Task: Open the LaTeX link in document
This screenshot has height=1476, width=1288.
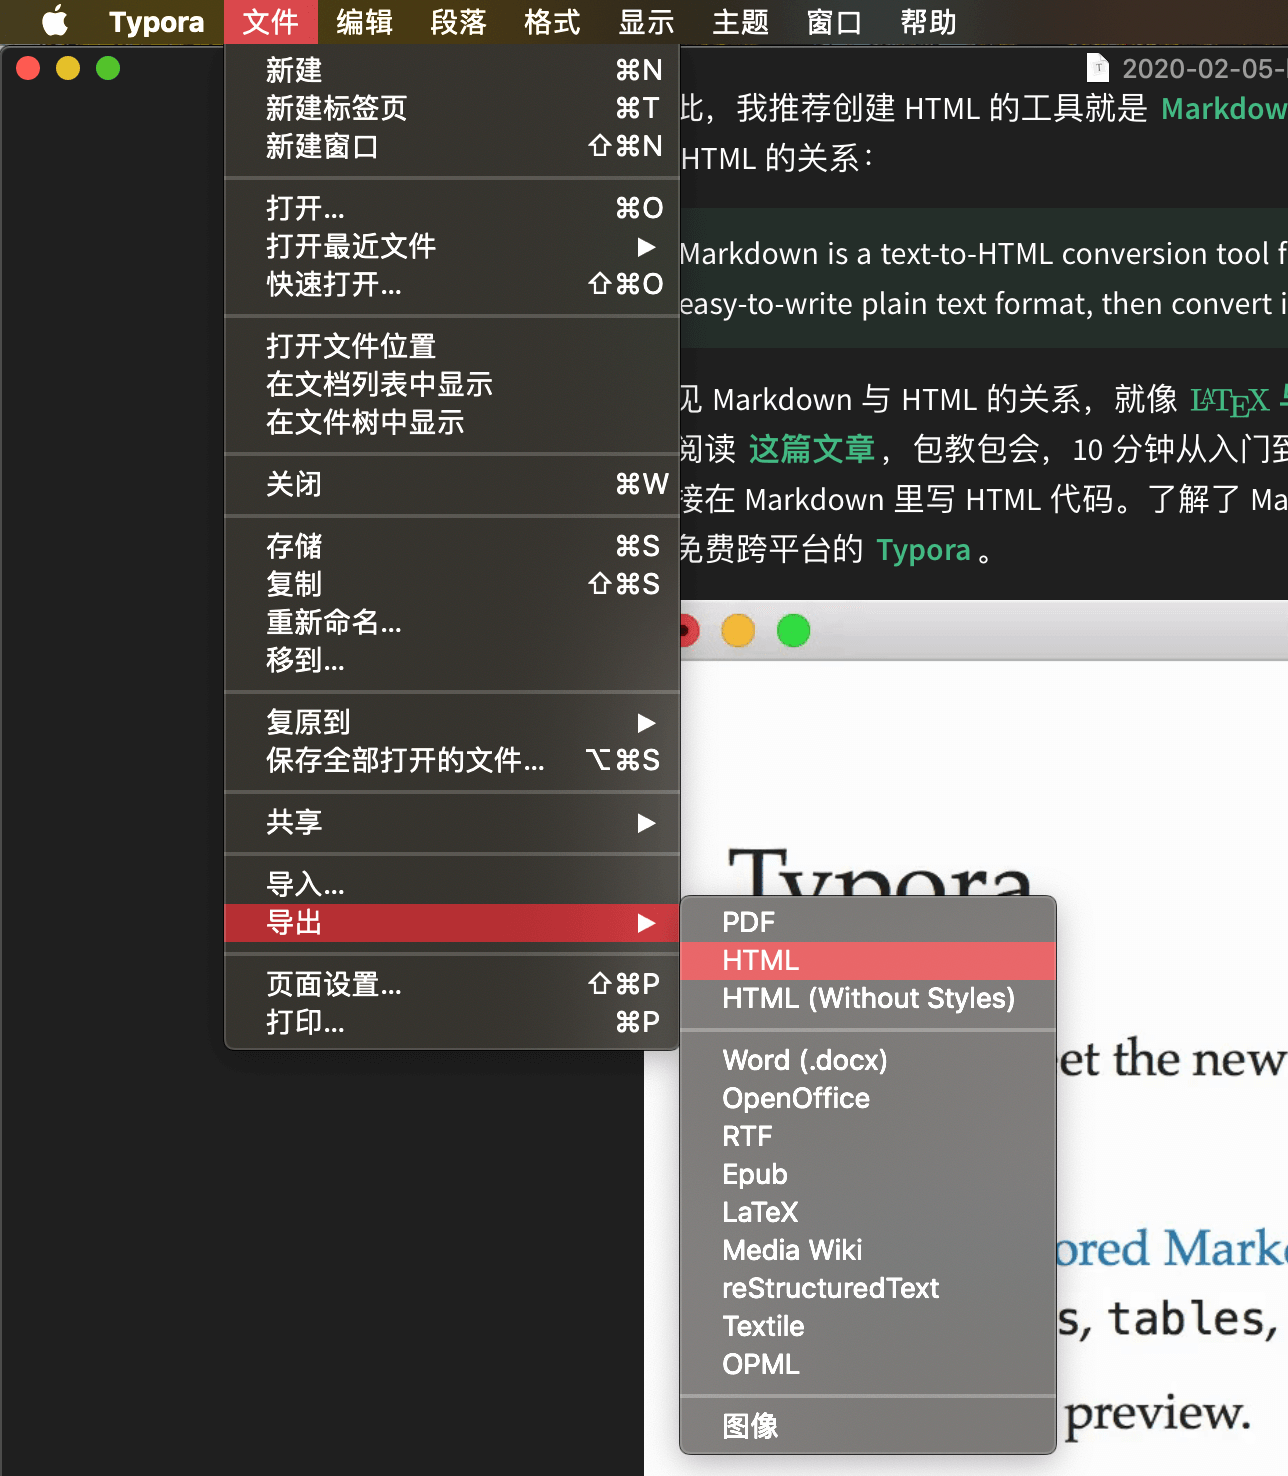Action: click(1230, 401)
